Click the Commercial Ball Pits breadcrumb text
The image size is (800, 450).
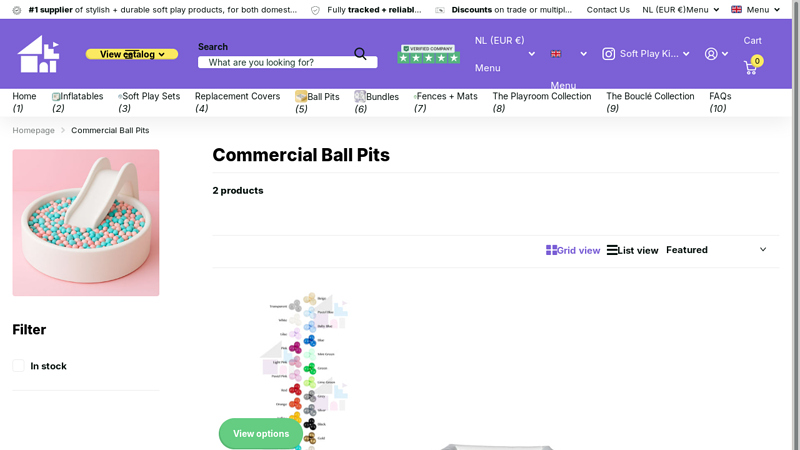coord(110,130)
